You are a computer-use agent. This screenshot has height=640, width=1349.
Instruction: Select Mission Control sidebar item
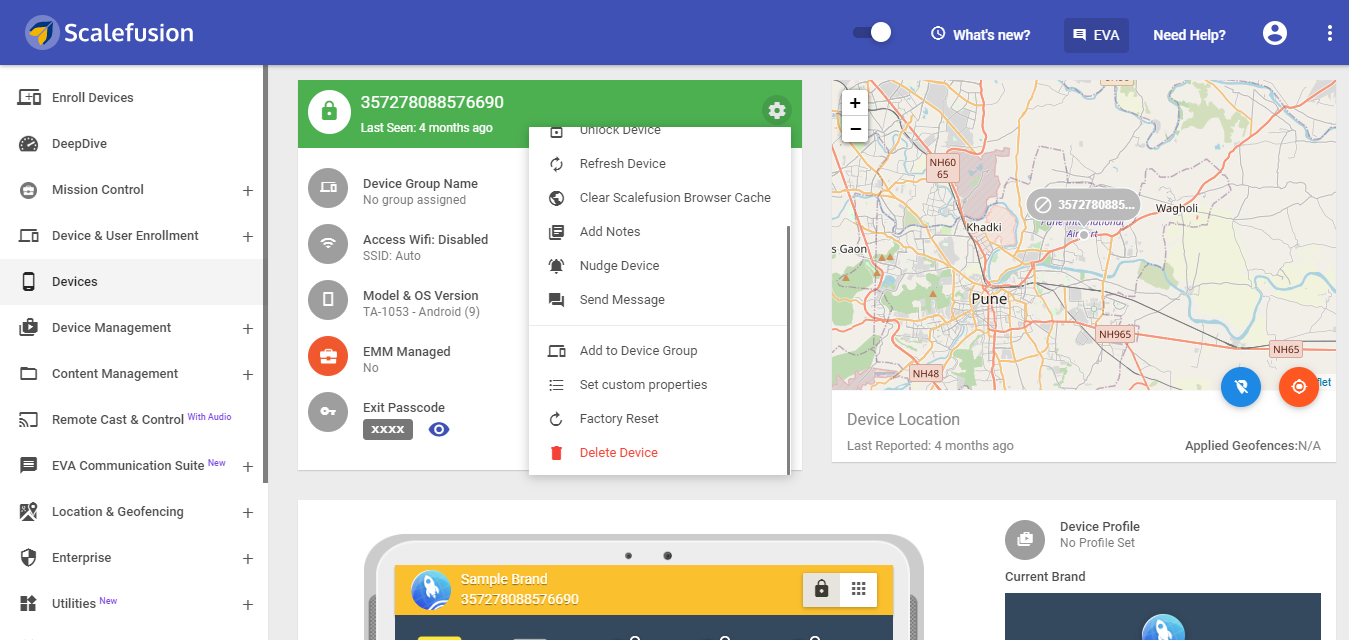point(98,190)
